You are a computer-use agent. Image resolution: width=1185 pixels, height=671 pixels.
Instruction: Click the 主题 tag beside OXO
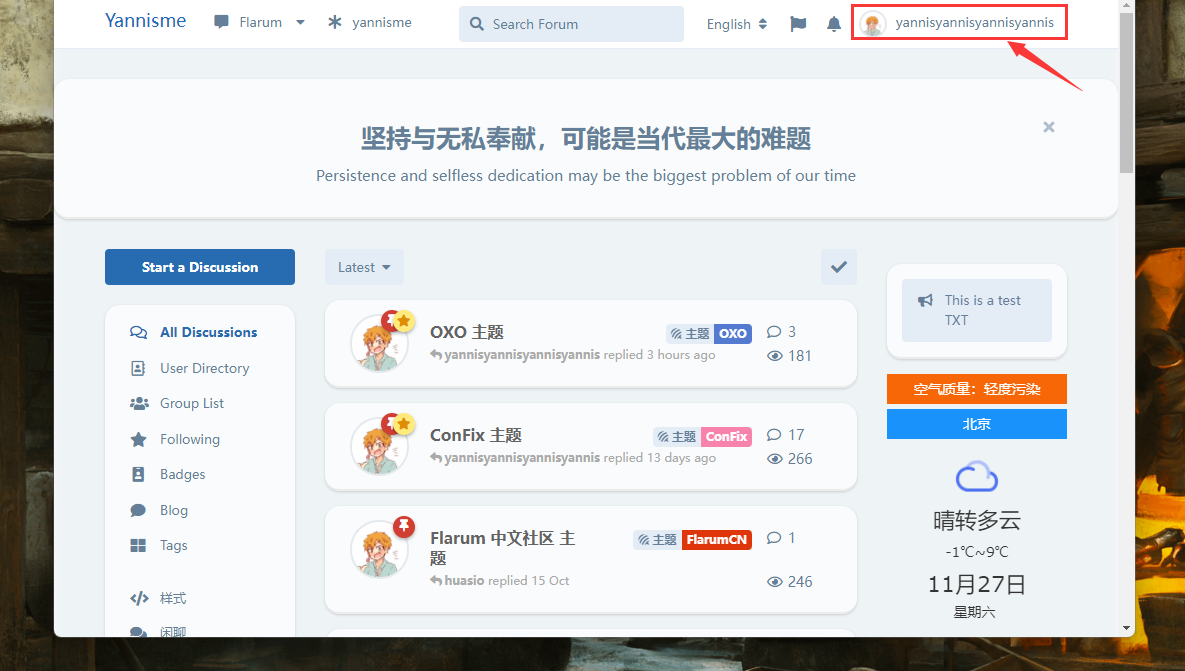[690, 333]
